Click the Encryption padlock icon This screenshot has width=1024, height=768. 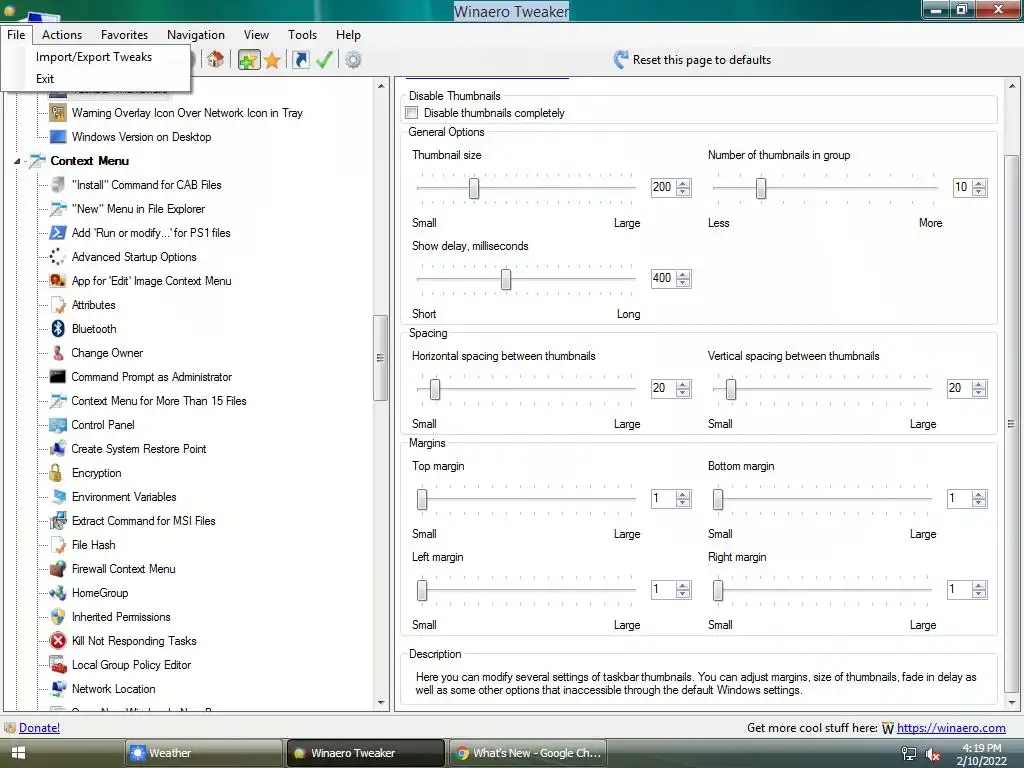tap(57, 473)
